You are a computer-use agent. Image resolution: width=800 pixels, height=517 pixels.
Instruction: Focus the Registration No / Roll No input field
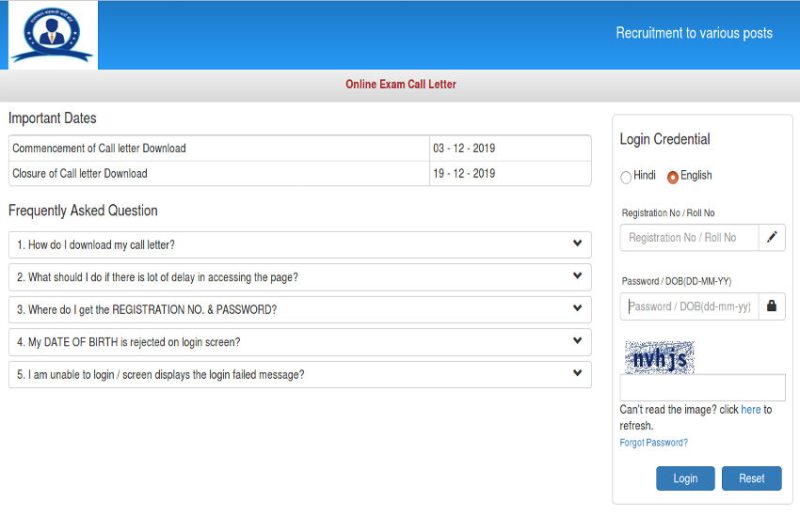coord(689,238)
